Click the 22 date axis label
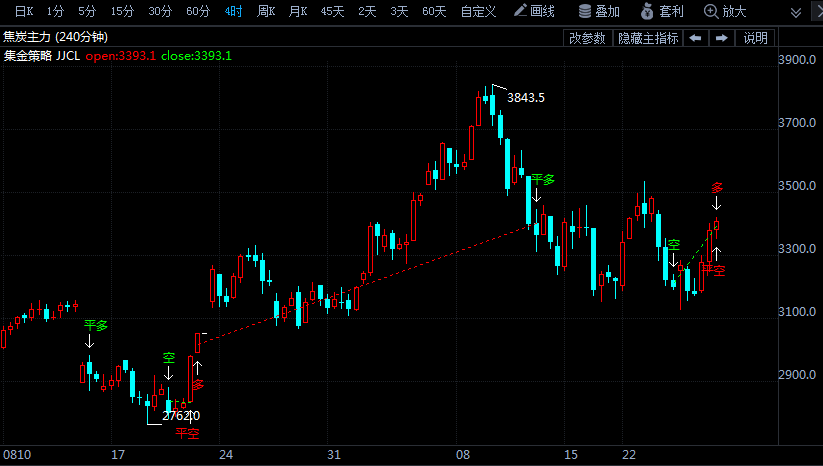The width and height of the screenshot is (823, 466). pyautogui.click(x=629, y=455)
